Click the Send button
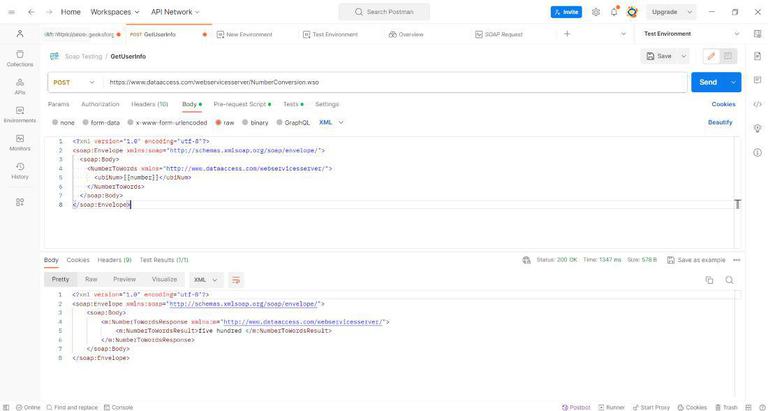The height and width of the screenshot is (411, 768). [708, 82]
